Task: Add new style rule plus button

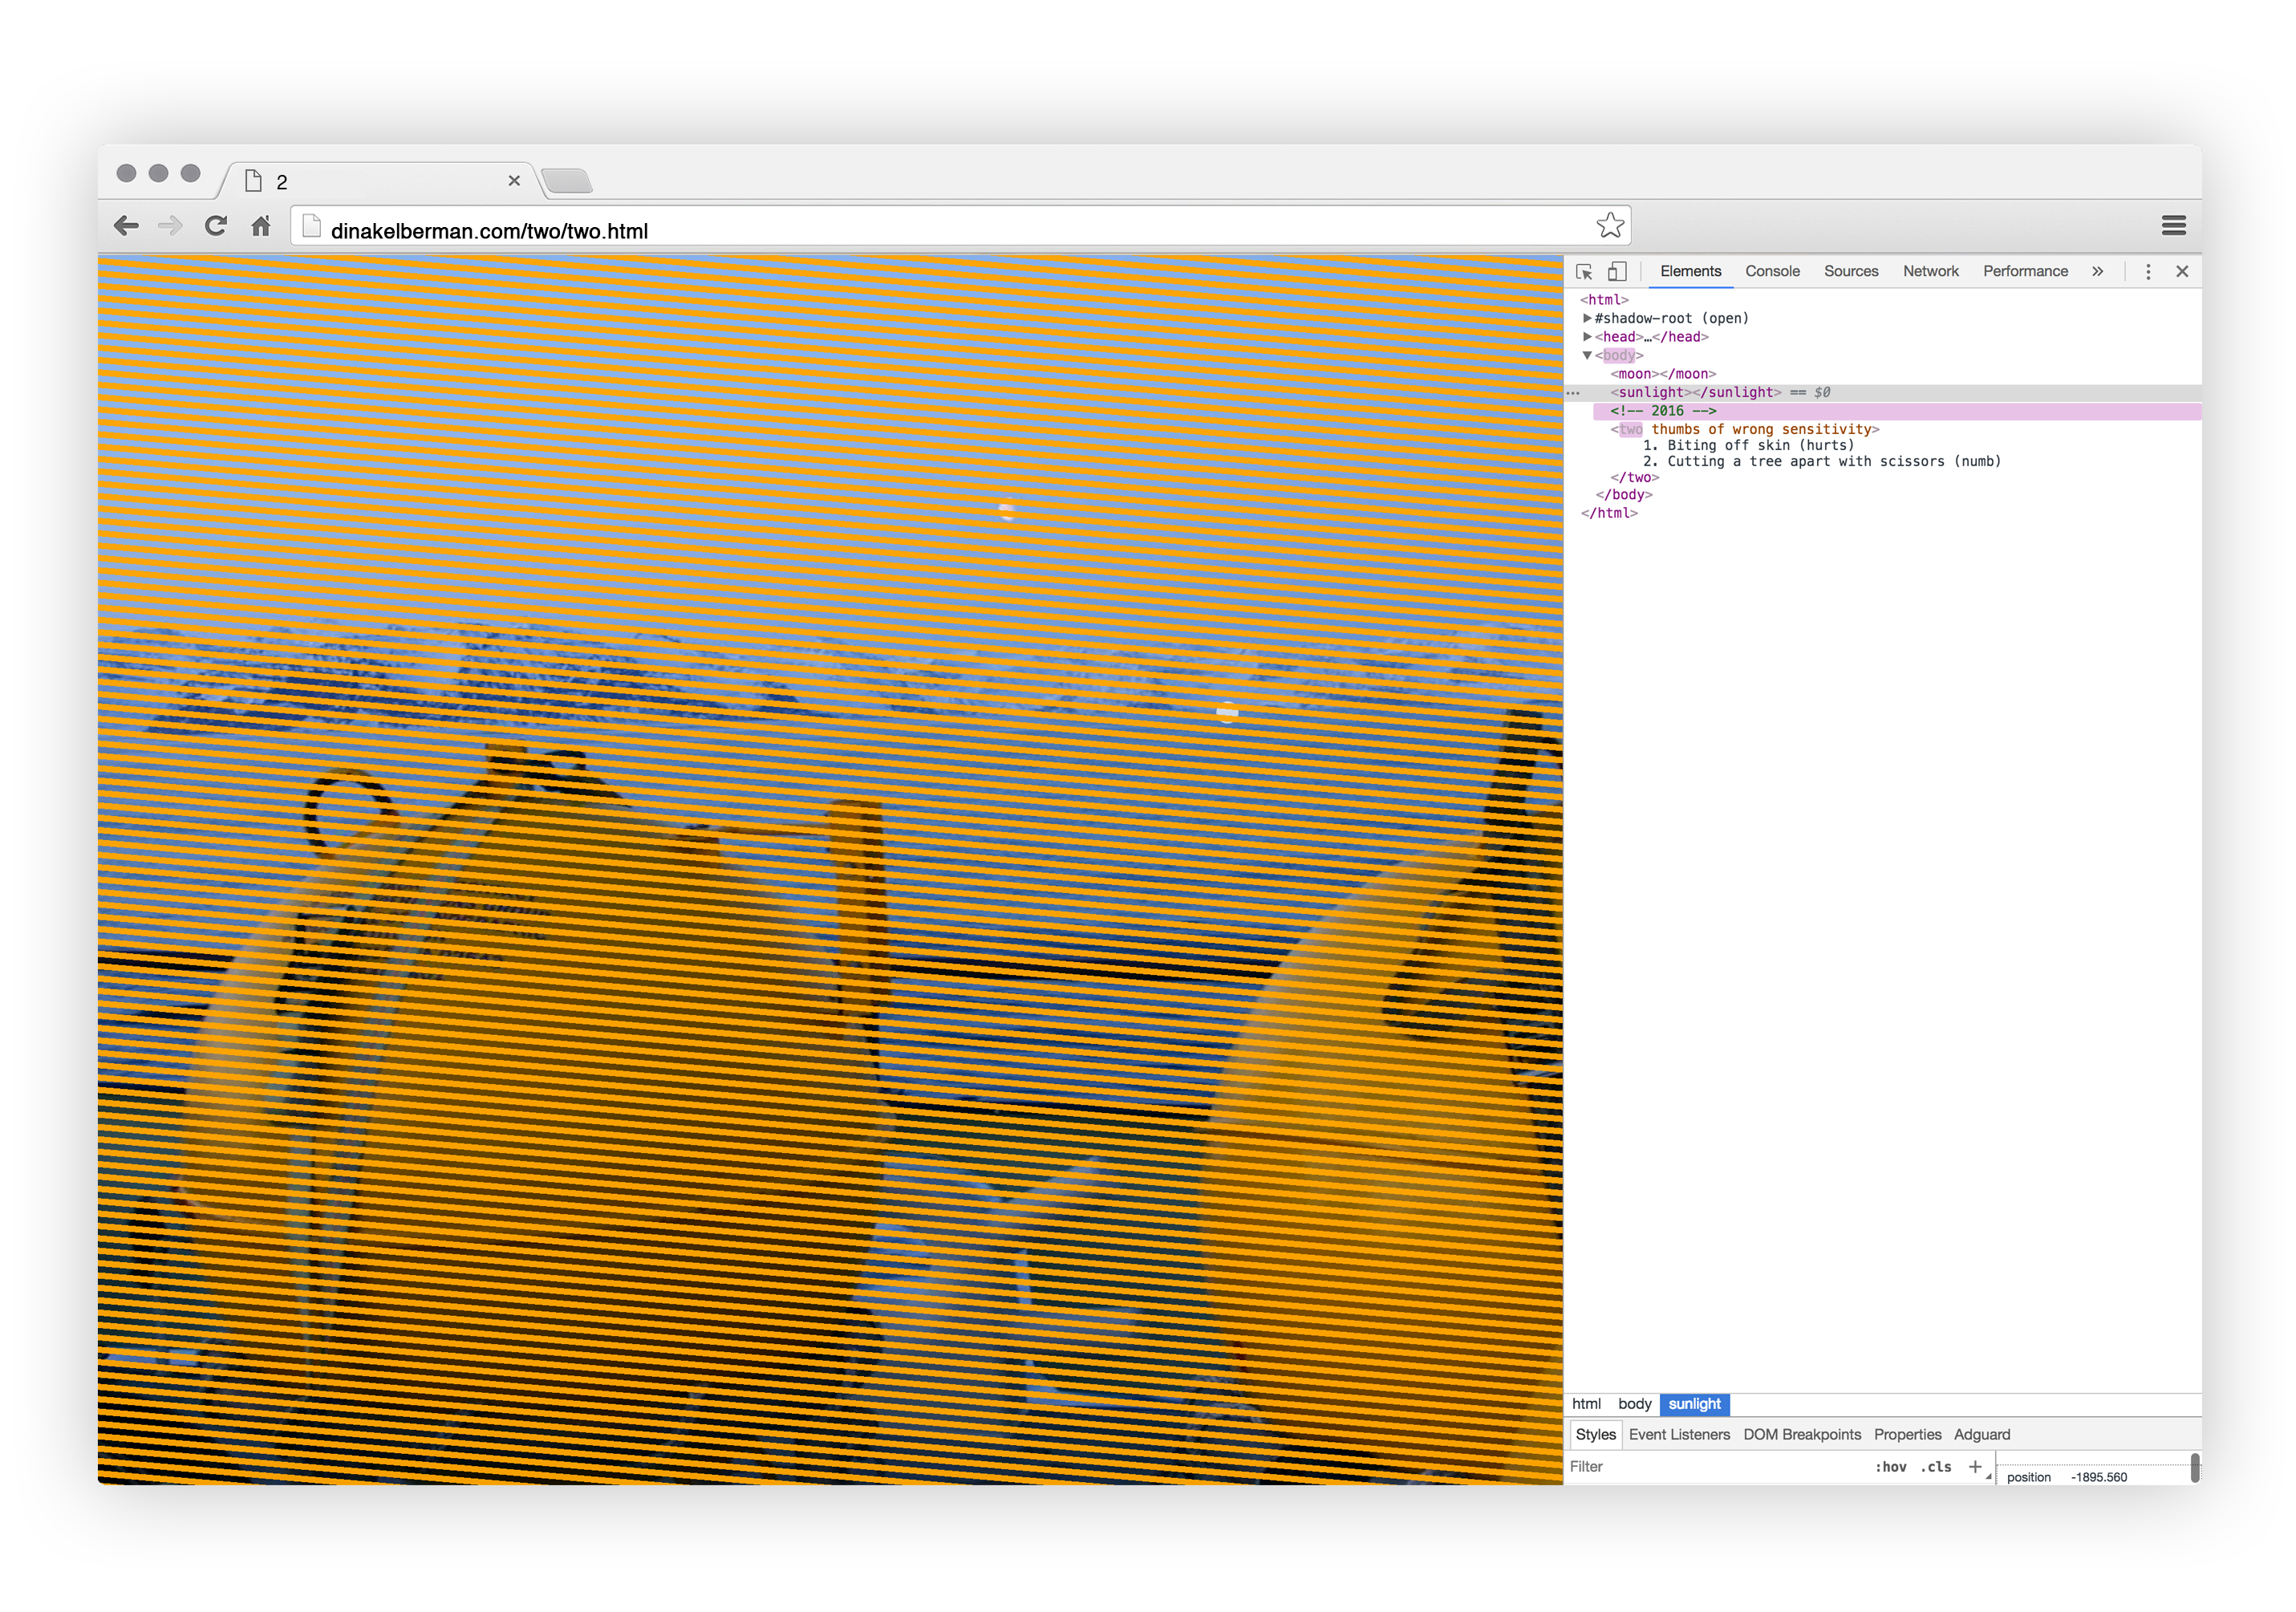Action: click(x=1975, y=1467)
